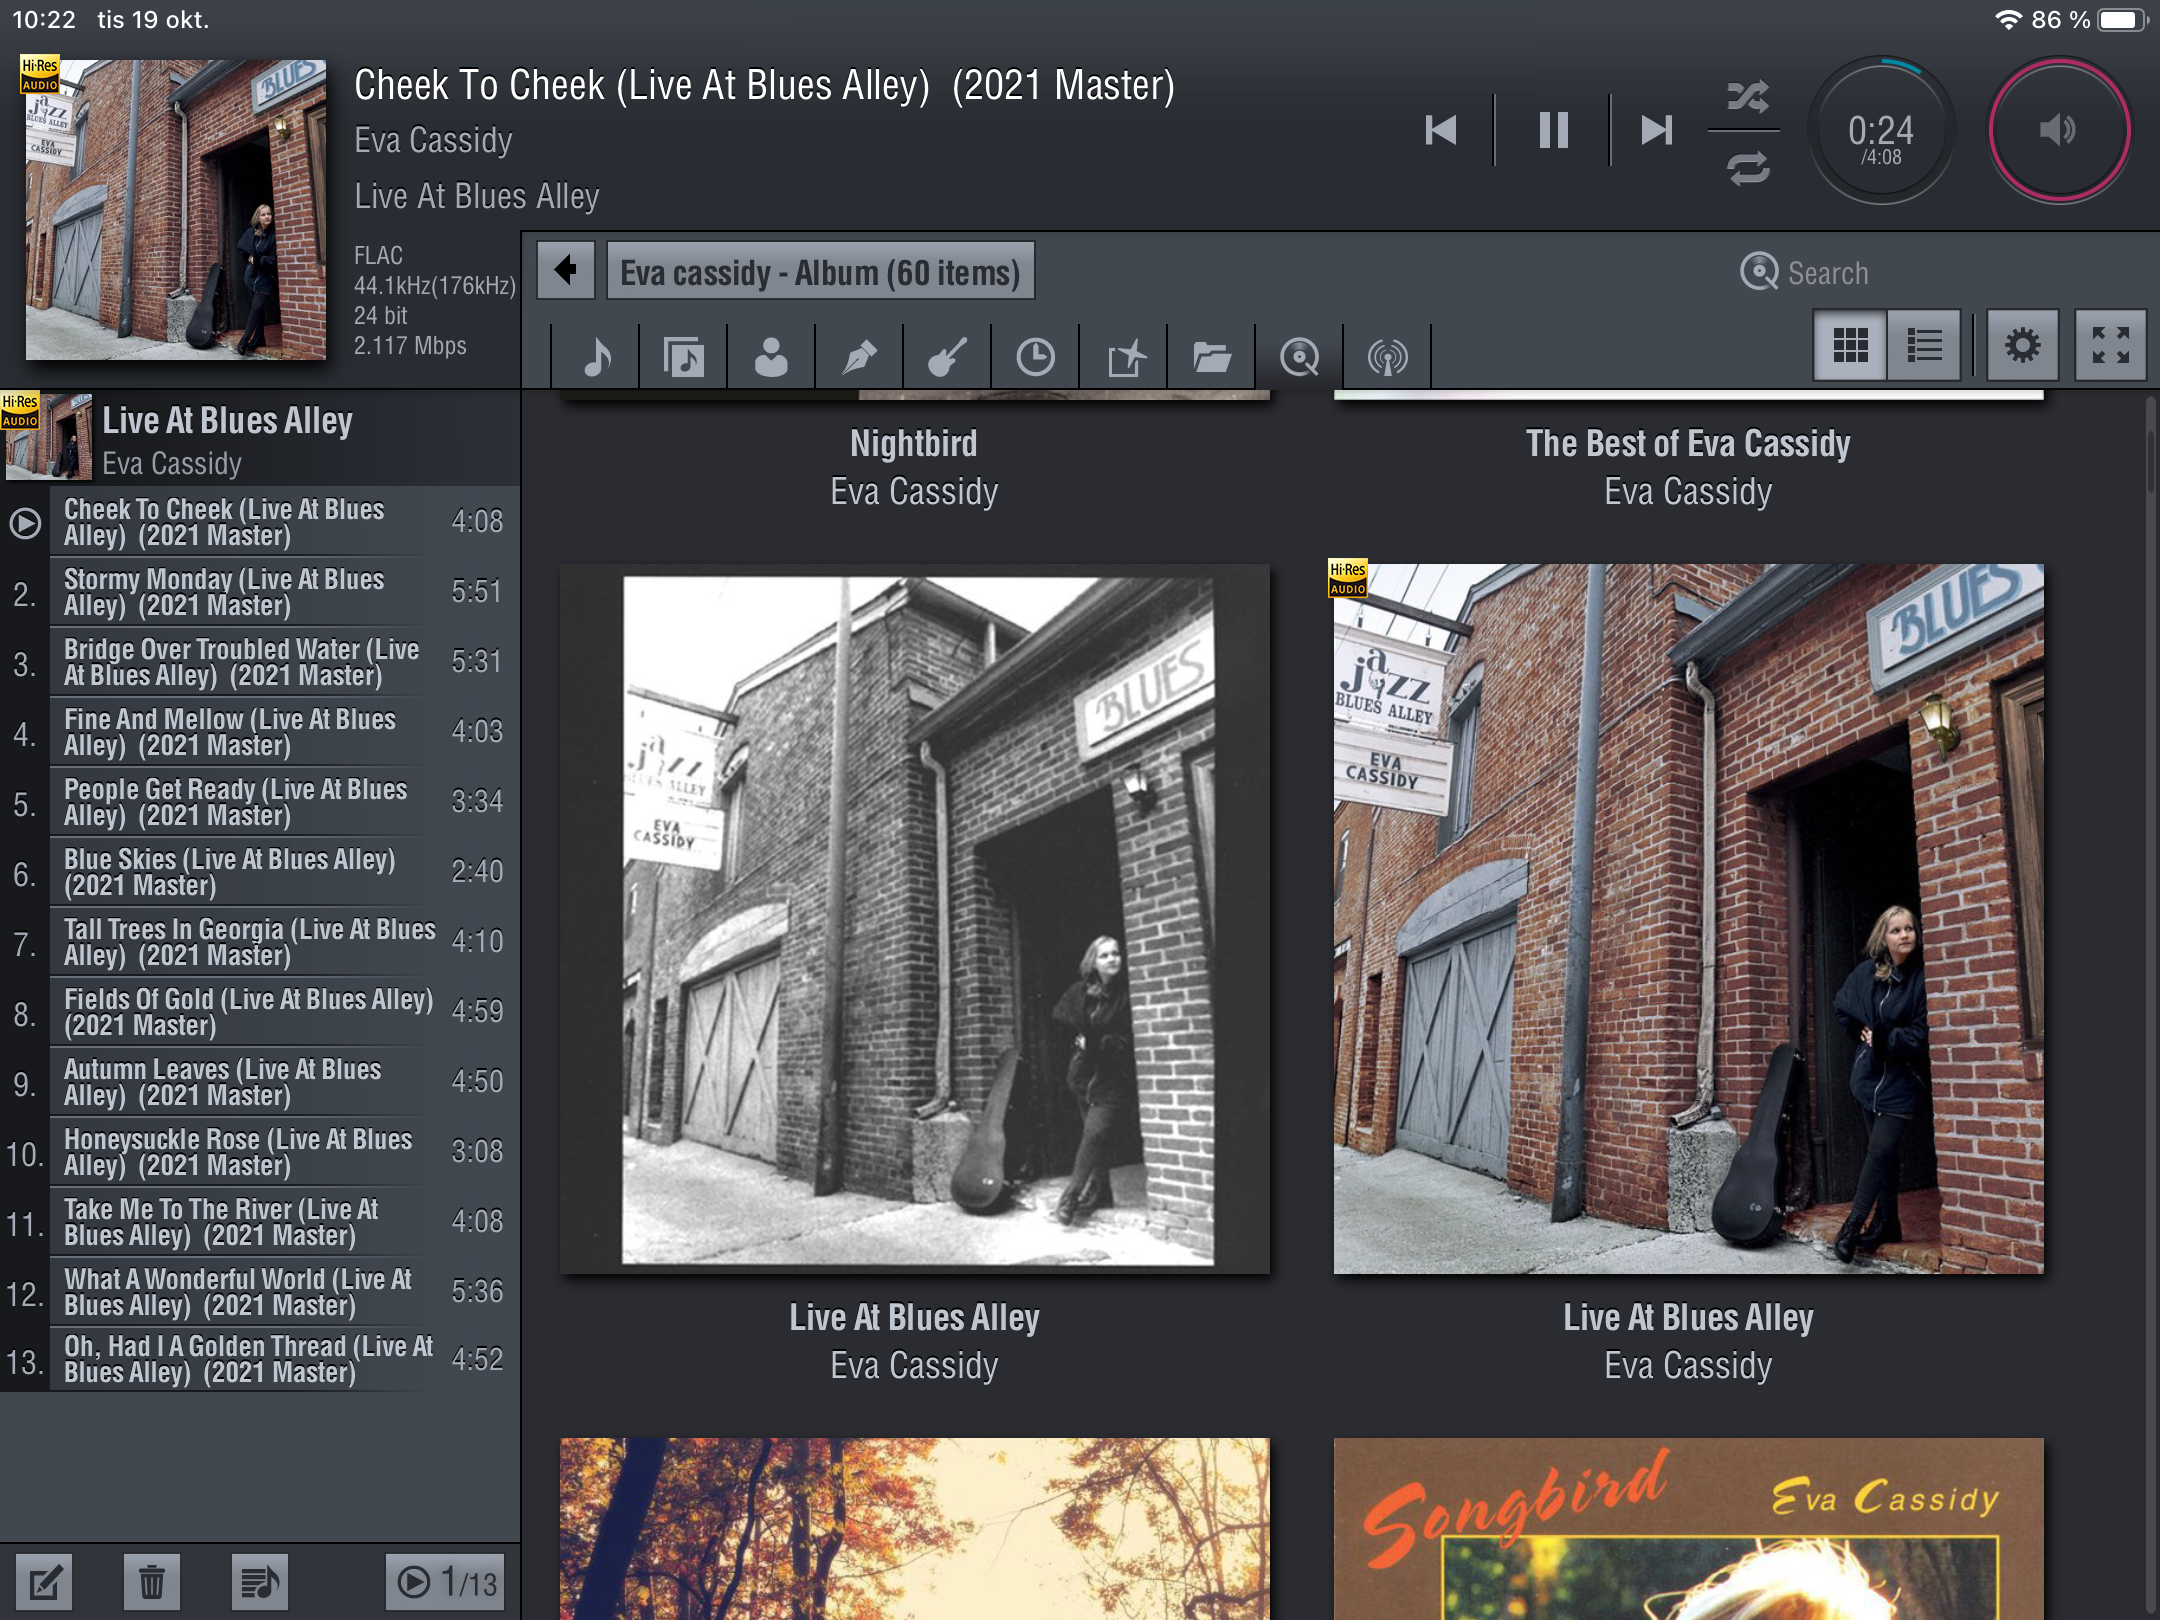Screen dimensions: 2160x1620
Task: Skip to the previous track
Action: pos(1441,130)
